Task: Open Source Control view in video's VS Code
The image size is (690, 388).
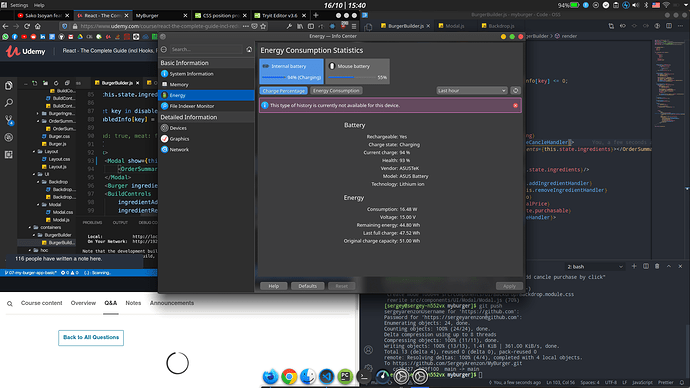Action: 8,120
